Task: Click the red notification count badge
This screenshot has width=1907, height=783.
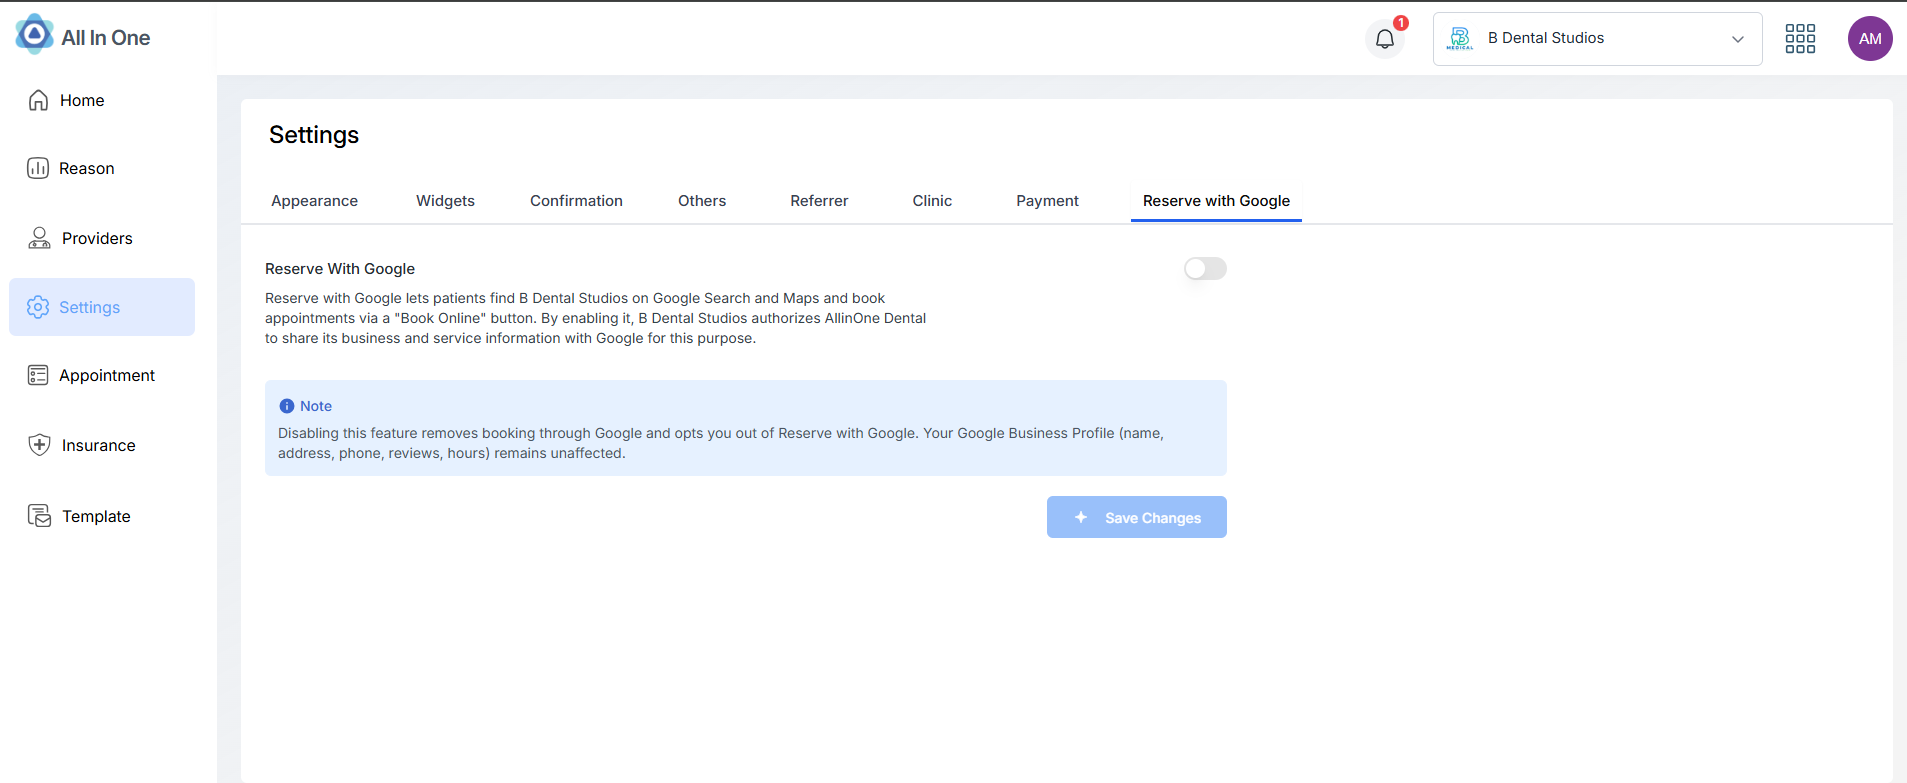Action: [1401, 23]
